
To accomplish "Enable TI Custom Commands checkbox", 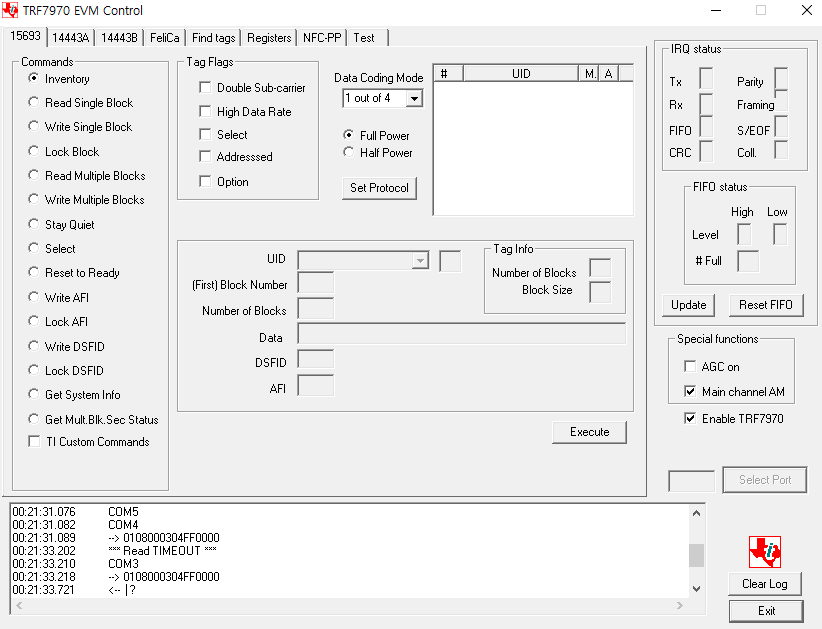I will pos(35,442).
